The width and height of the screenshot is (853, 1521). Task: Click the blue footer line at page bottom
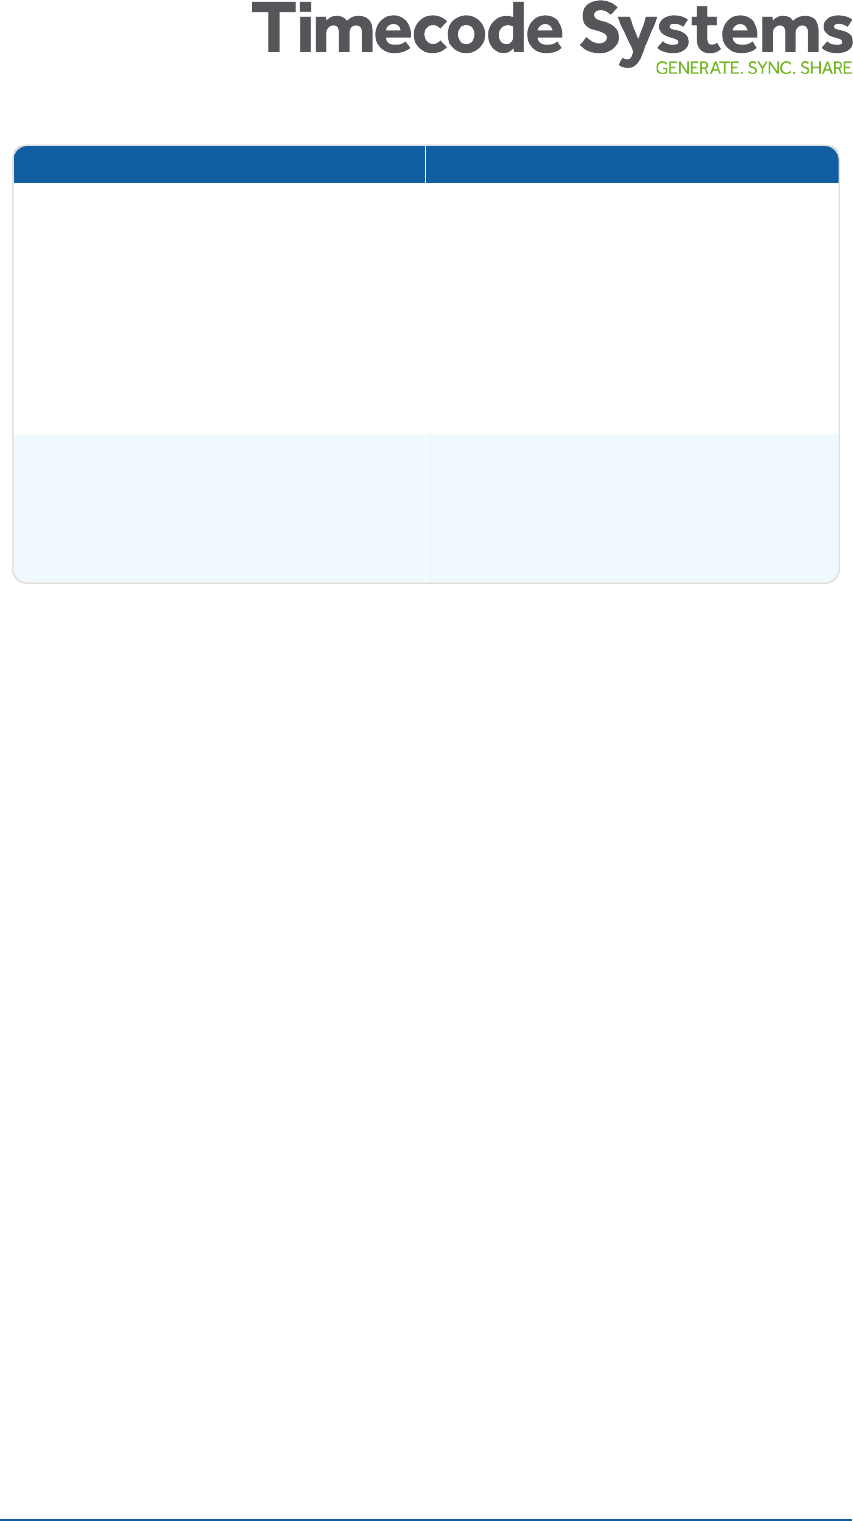pos(426,1519)
